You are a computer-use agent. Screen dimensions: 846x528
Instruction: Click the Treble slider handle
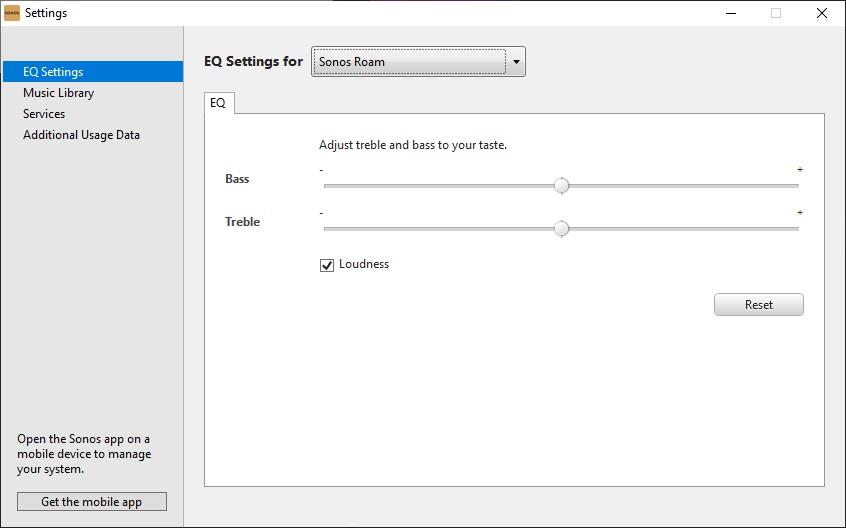[x=561, y=229]
